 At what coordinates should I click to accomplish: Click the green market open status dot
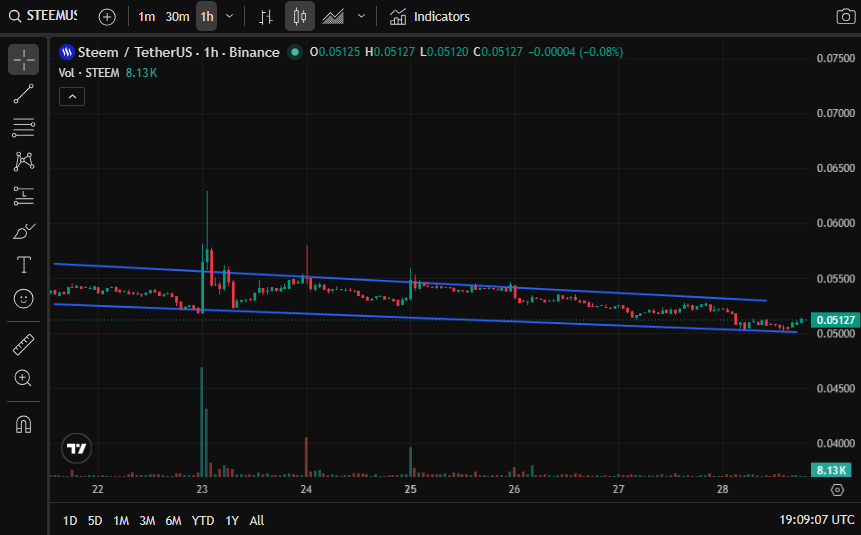(x=295, y=52)
